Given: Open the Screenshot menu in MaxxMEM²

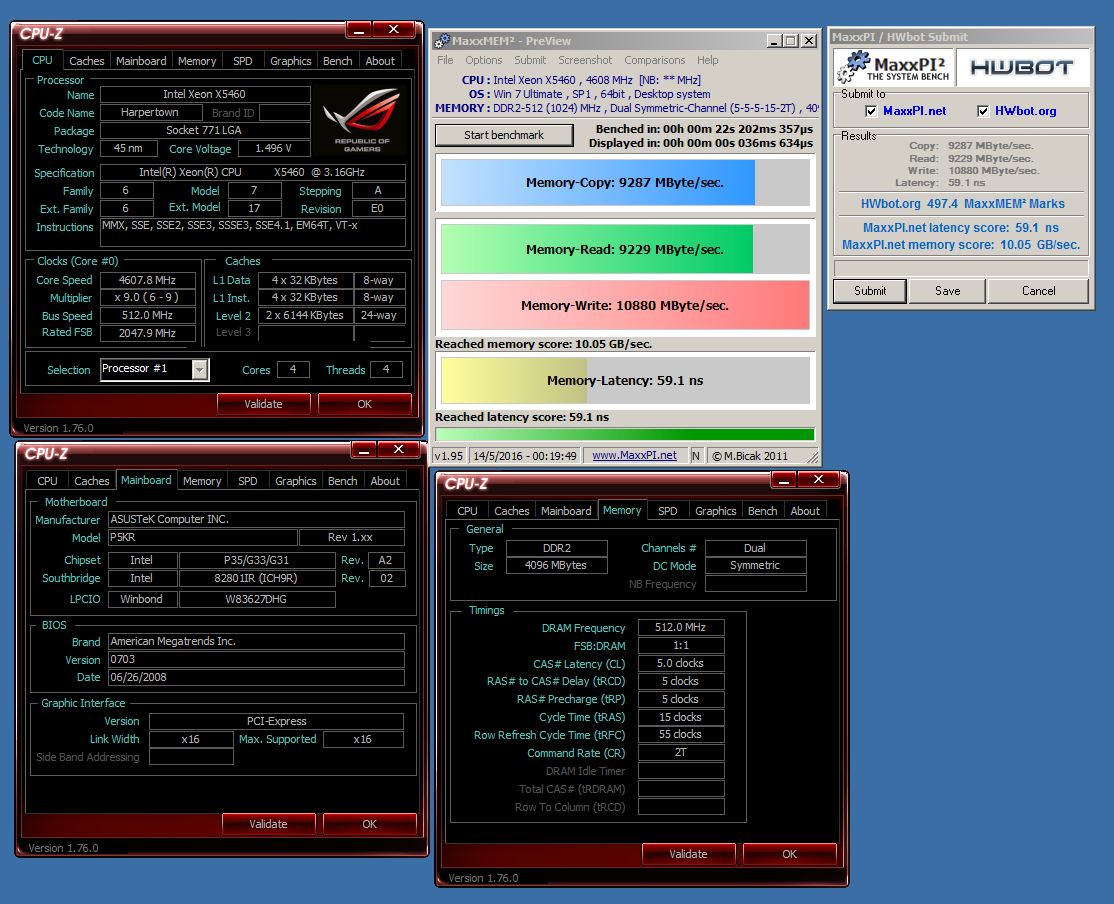Looking at the screenshot, I should pyautogui.click(x=585, y=60).
